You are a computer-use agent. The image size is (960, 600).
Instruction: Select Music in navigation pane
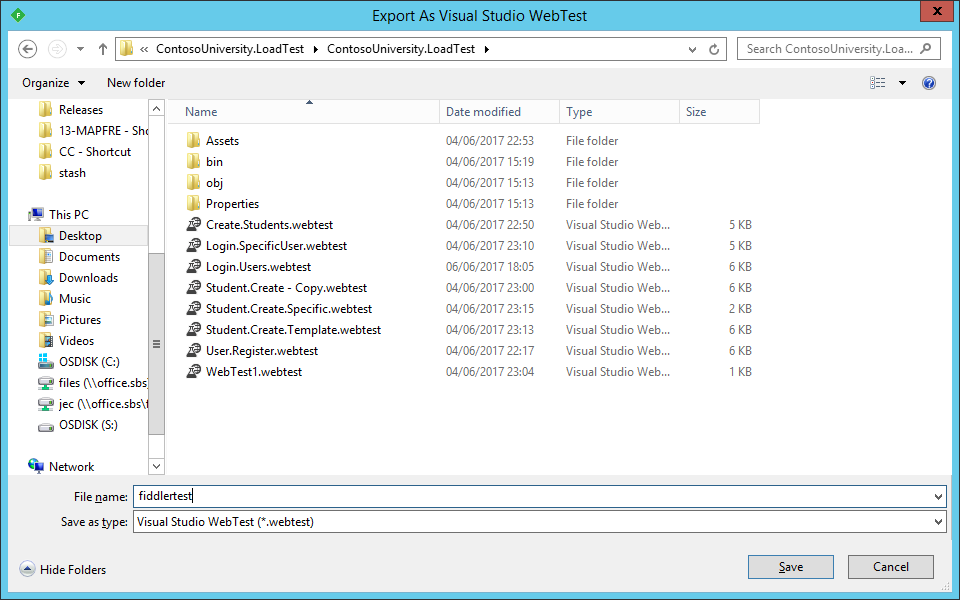(x=65, y=299)
